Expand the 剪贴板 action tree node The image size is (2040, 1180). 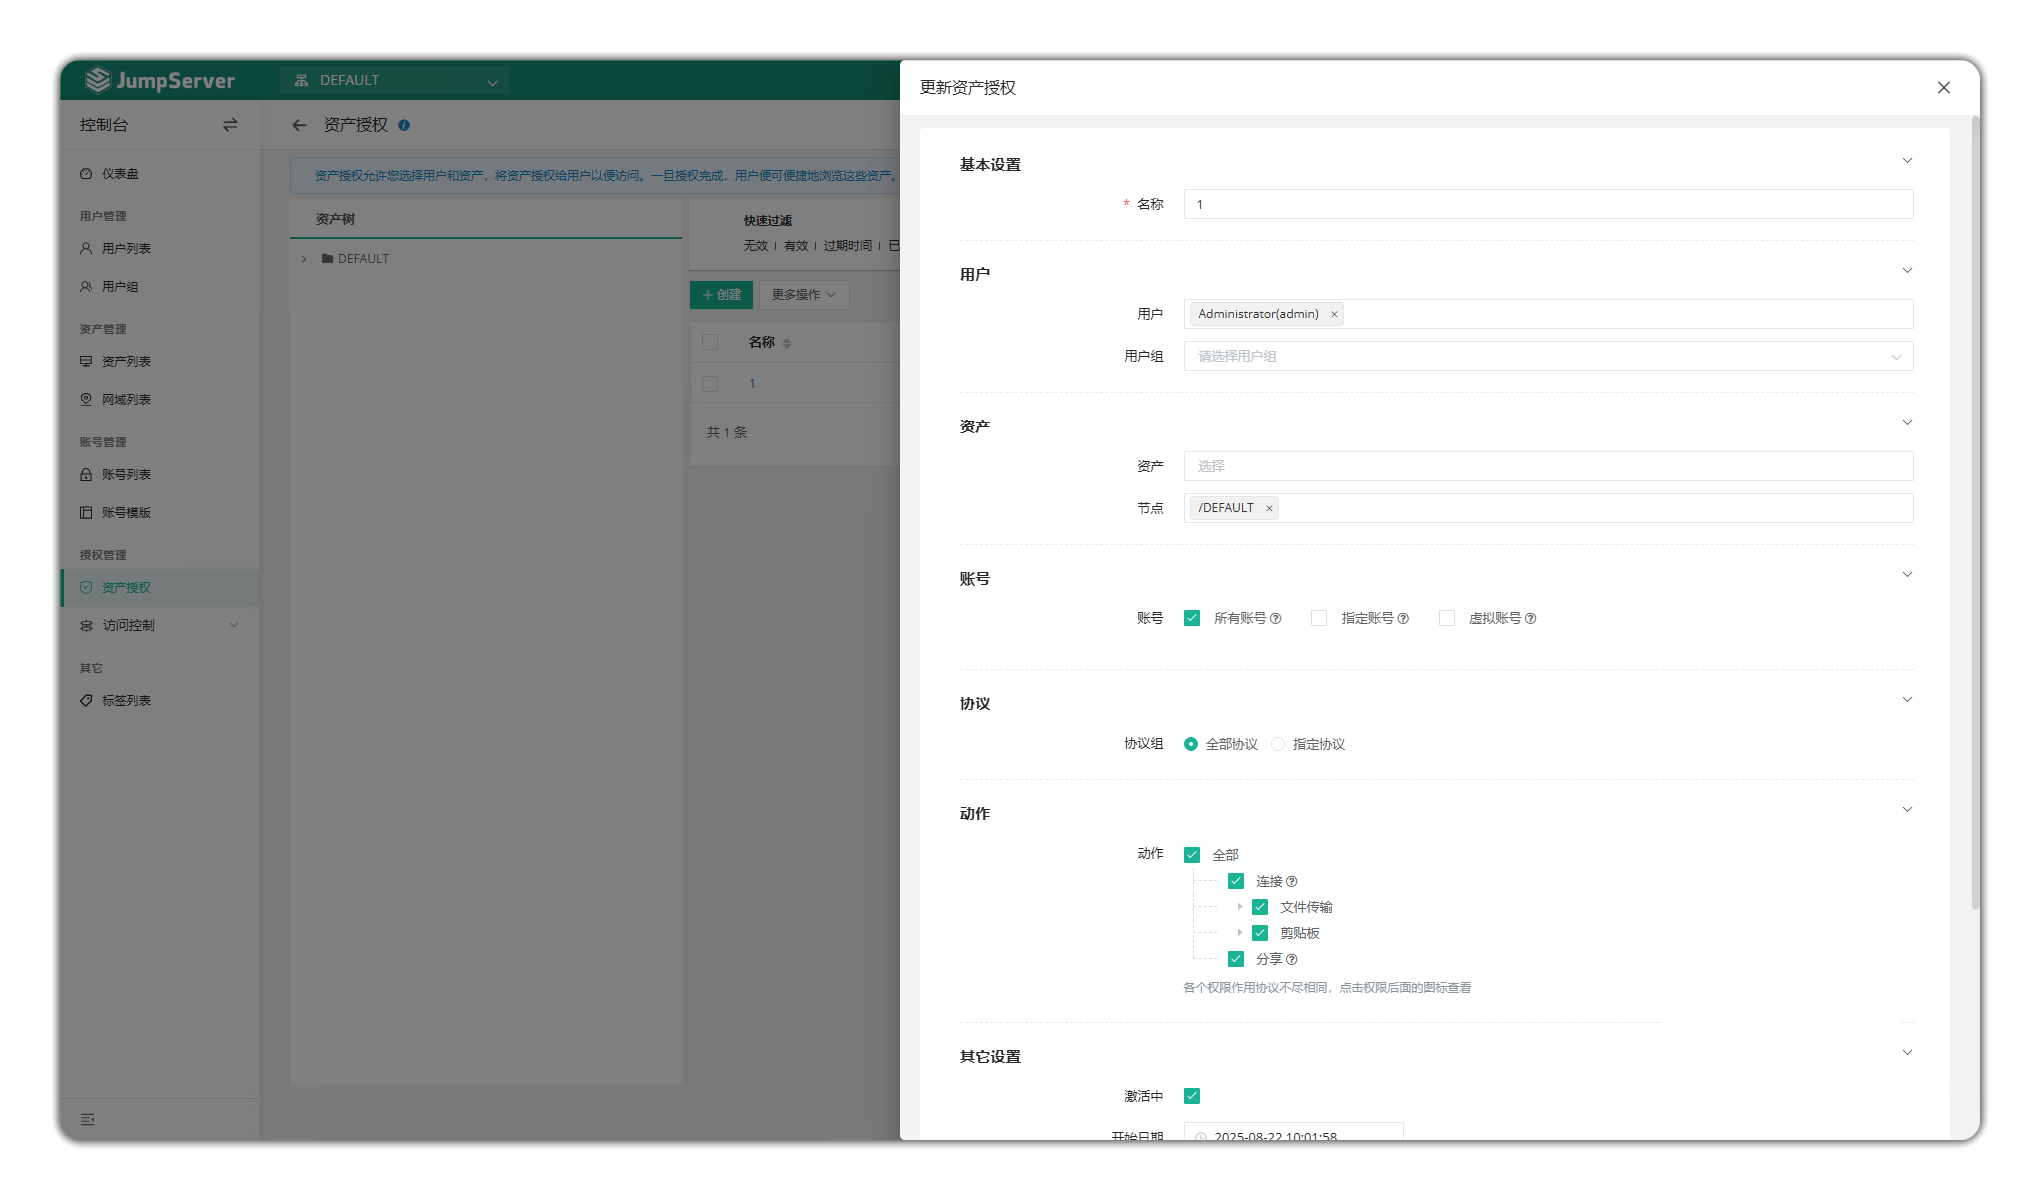[1240, 933]
